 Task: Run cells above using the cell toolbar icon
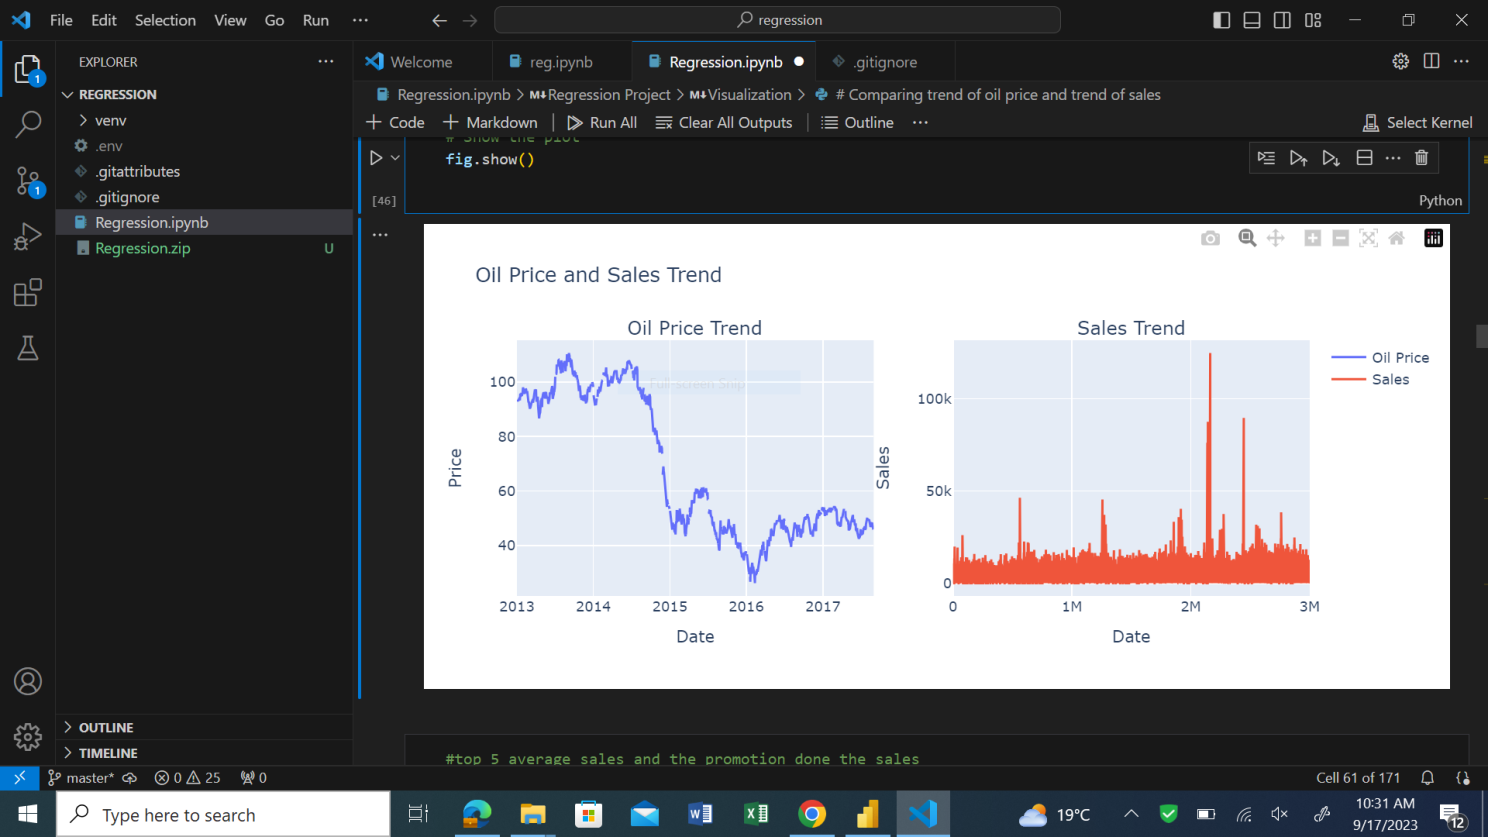click(x=1298, y=157)
